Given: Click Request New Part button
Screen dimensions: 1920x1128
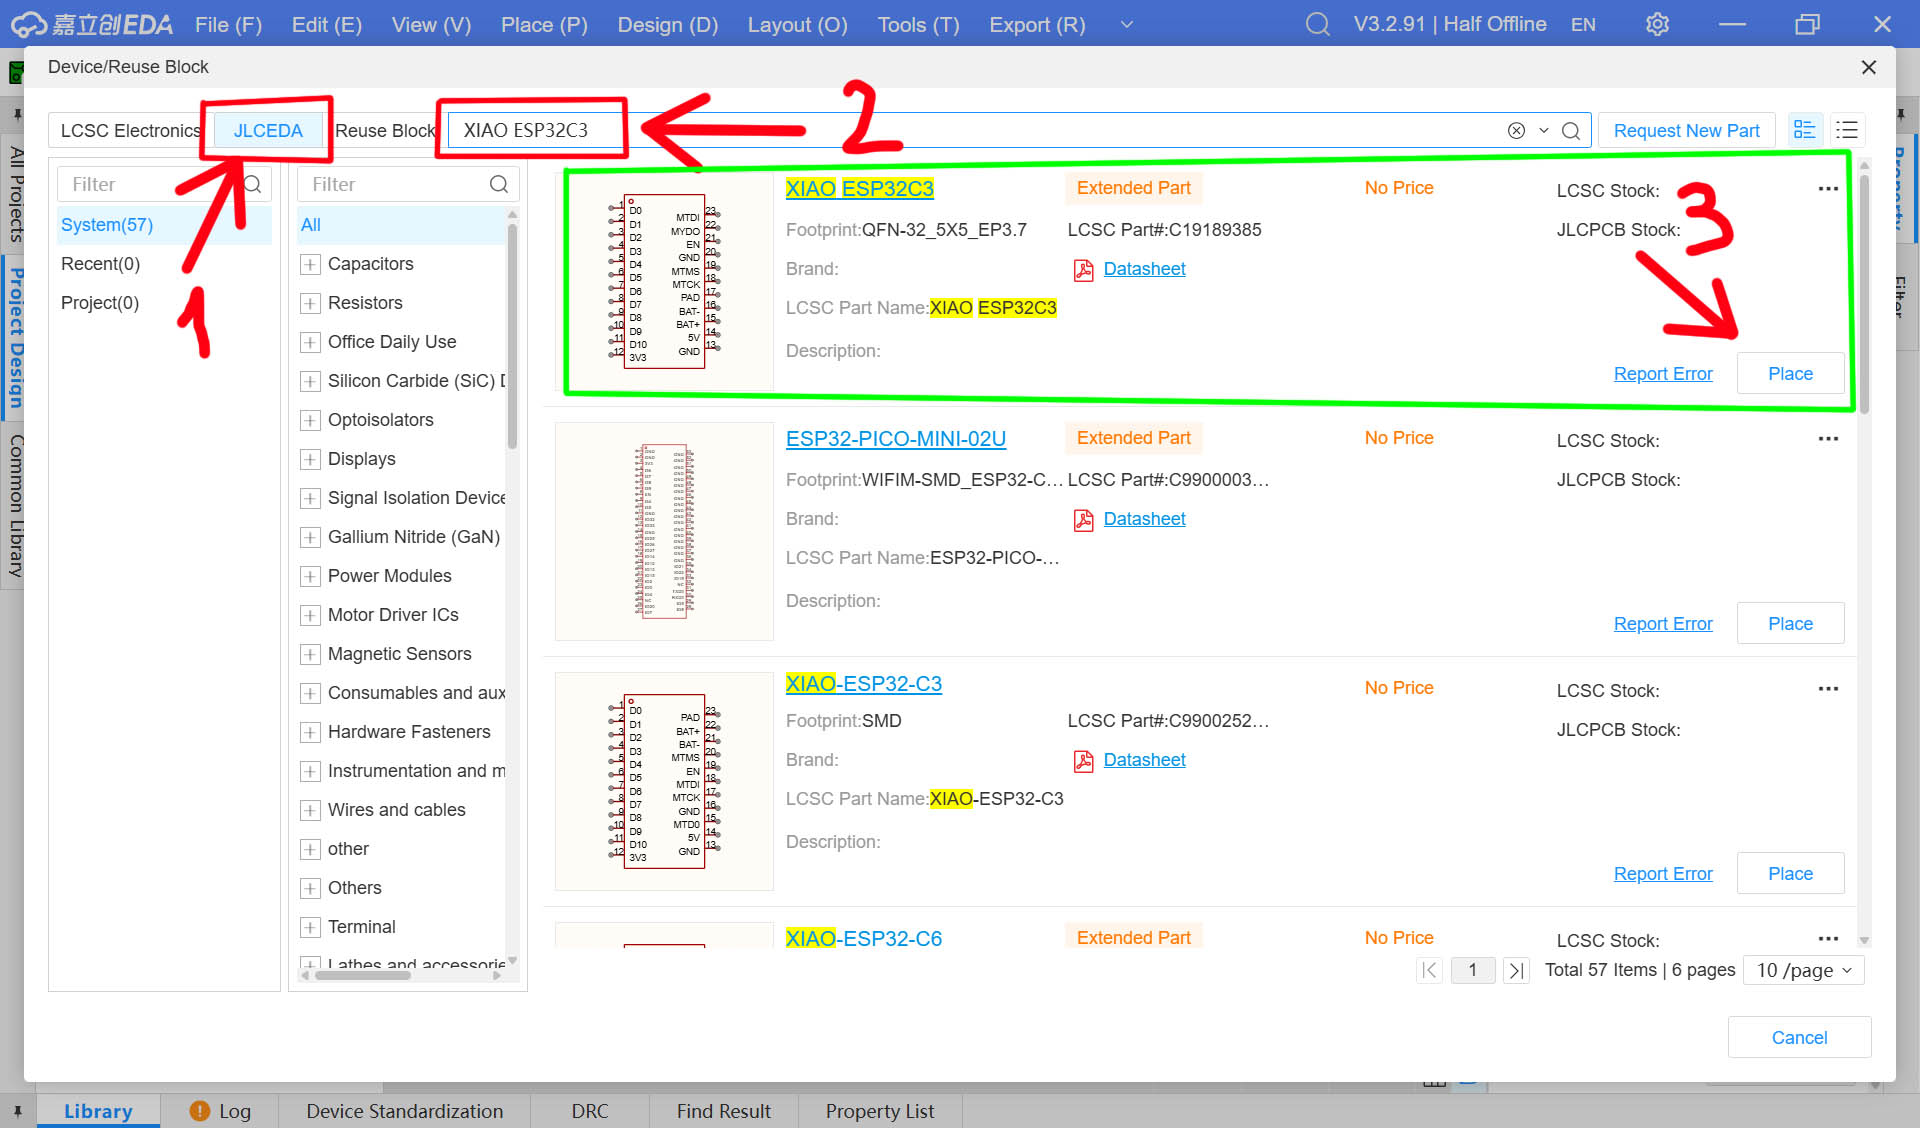Looking at the screenshot, I should tap(1686, 131).
